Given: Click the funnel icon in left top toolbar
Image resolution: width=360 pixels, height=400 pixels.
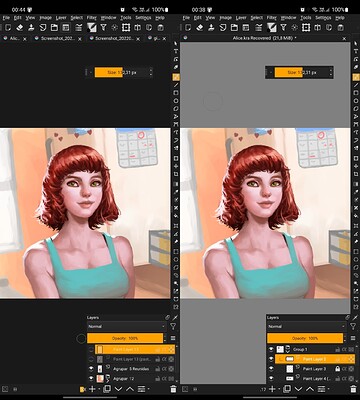Looking at the screenshot, I should (x=103, y=27).
